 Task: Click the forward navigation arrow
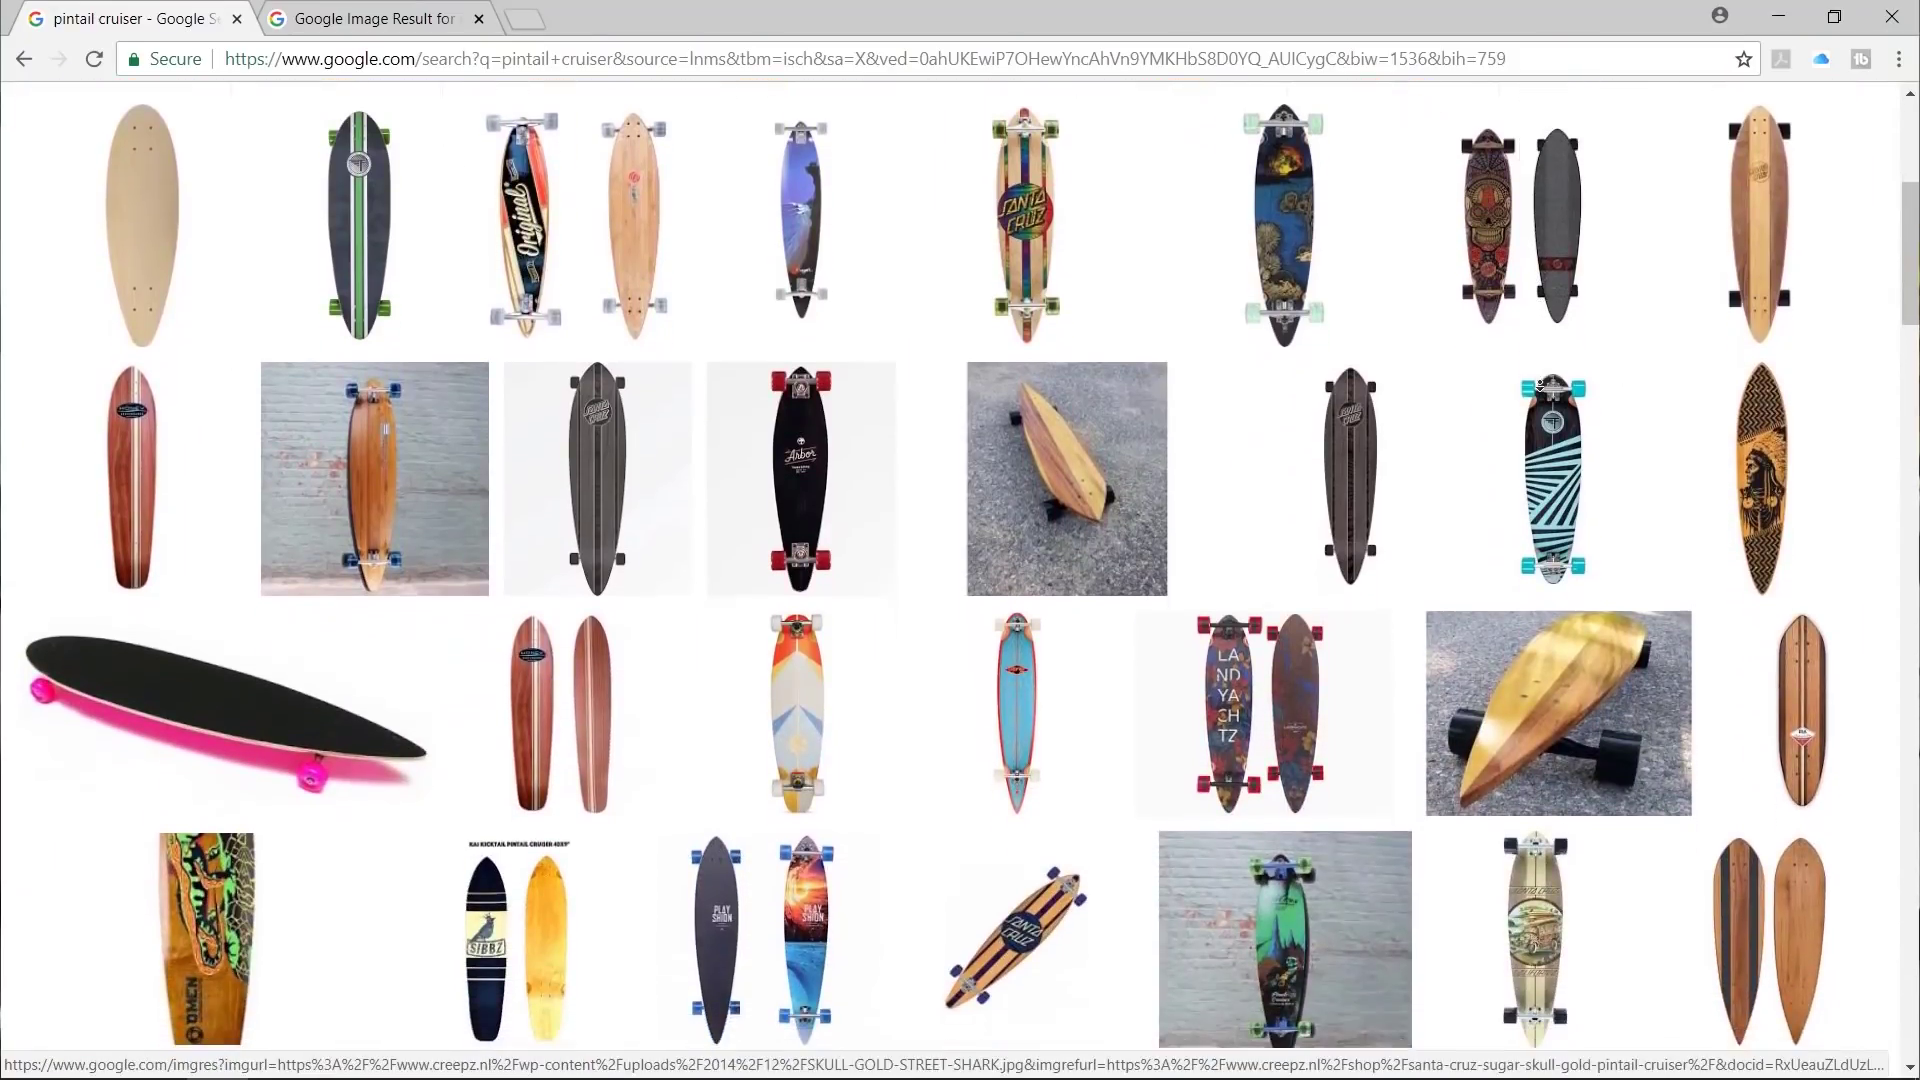pos(59,59)
